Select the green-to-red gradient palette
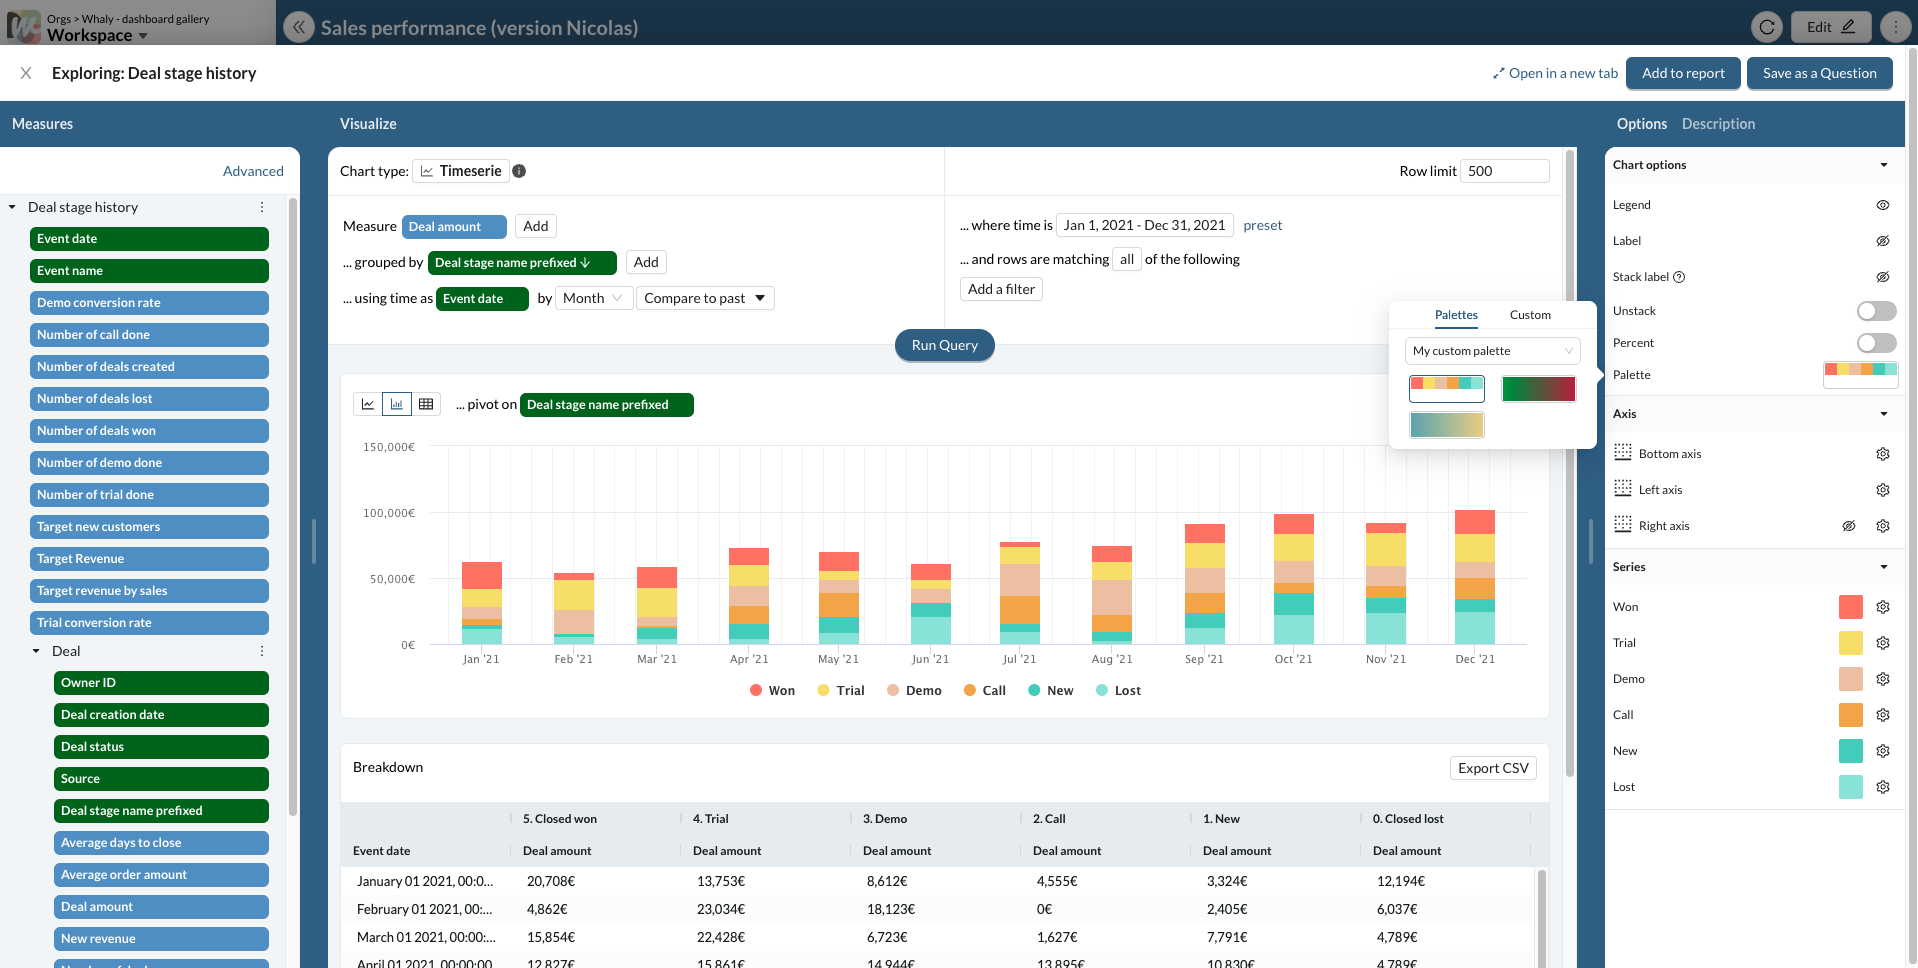Screen dimensions: 1918x968 pos(1538,389)
